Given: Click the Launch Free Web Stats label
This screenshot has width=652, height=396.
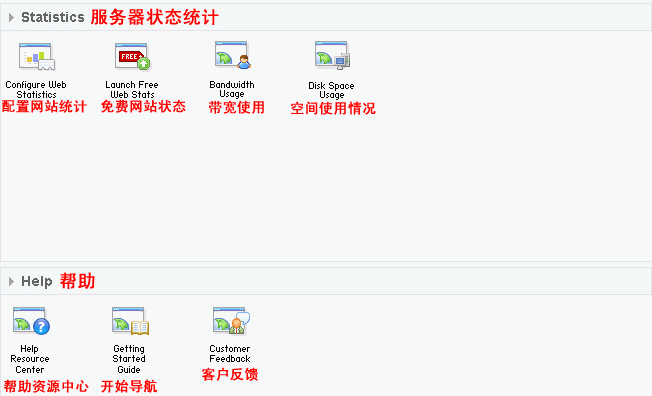Looking at the screenshot, I should tap(132, 90).
